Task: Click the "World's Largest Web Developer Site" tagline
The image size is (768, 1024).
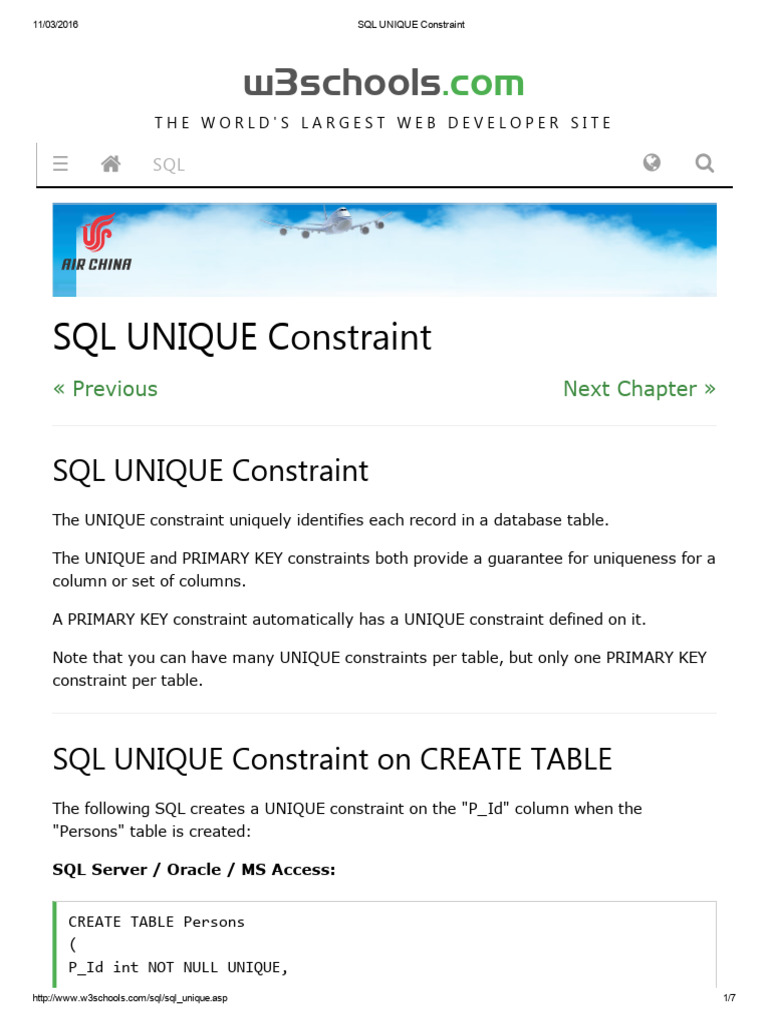Action: [x=383, y=123]
